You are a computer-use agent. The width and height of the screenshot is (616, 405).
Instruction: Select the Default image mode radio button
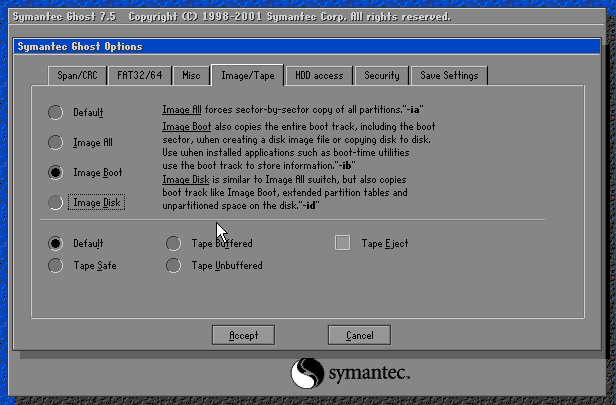coord(55,112)
